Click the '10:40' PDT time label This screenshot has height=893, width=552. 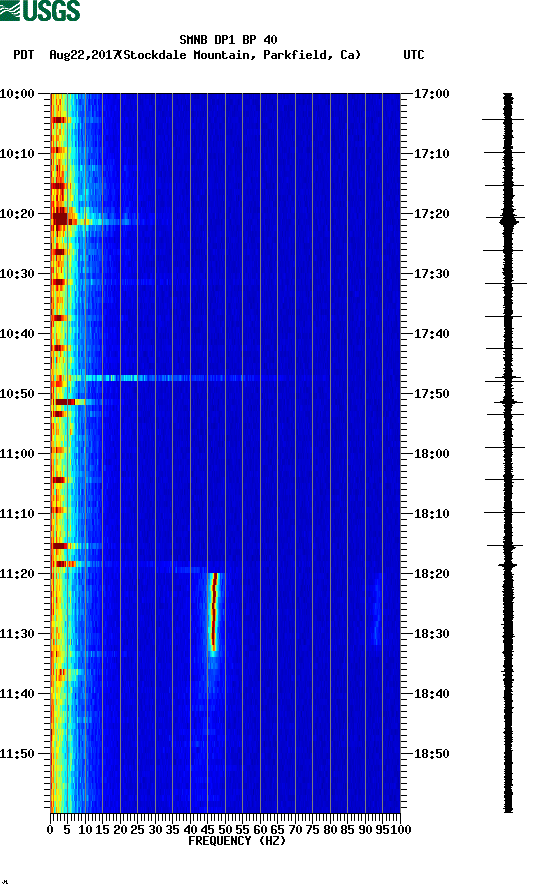point(17,334)
